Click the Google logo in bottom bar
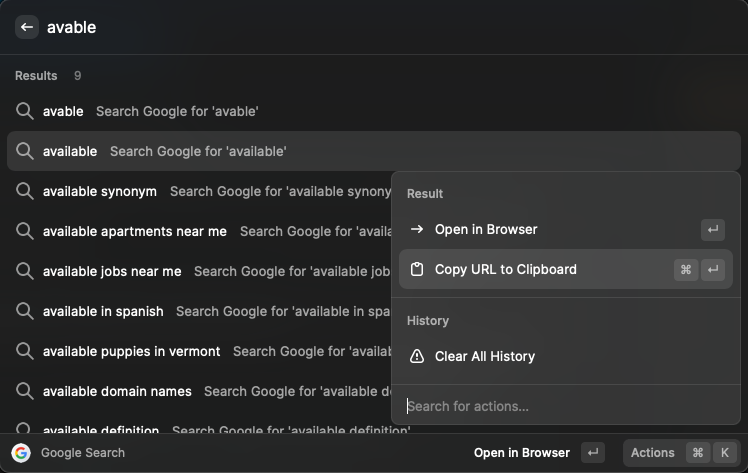 point(21,452)
